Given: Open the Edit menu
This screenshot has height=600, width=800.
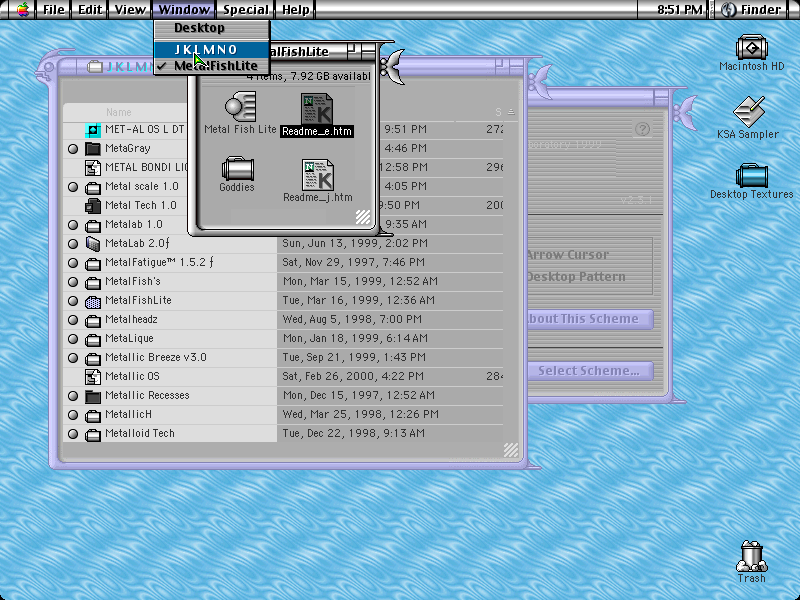Looking at the screenshot, I should coord(90,9).
